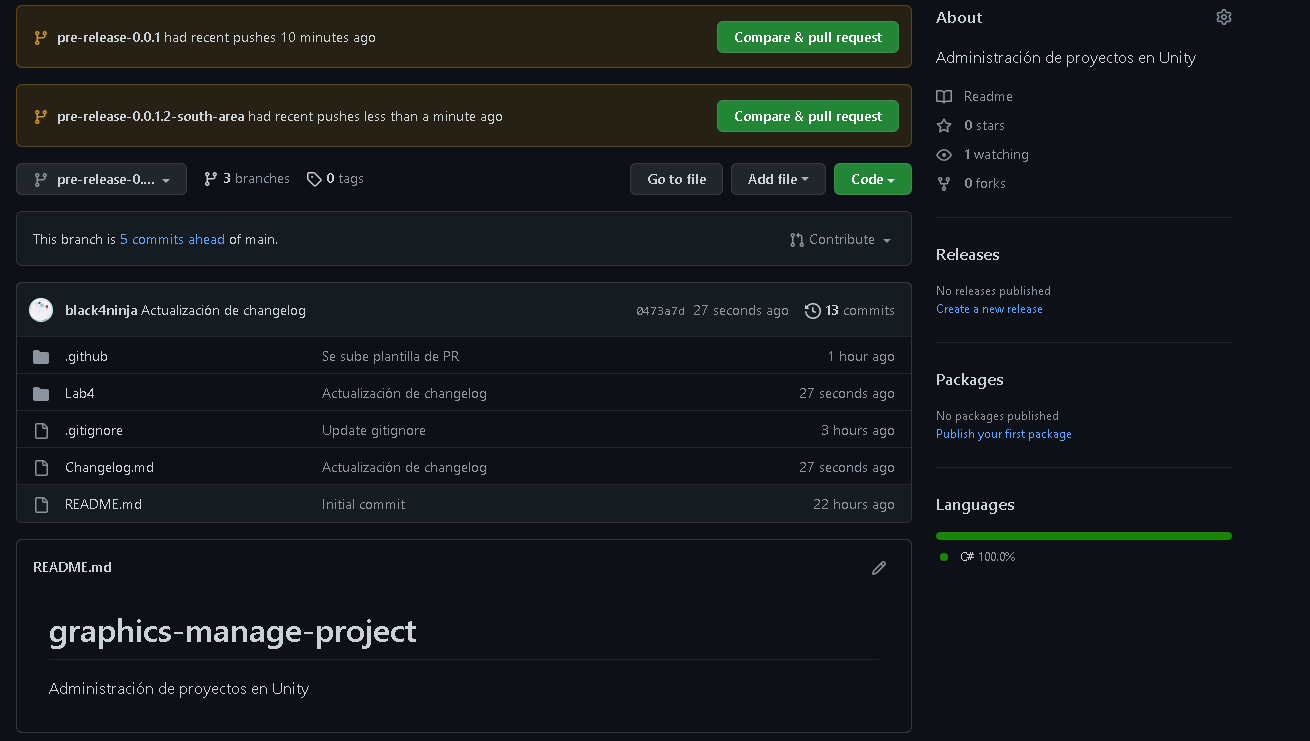Open the Add file dropdown
The image size is (1310, 741).
778,179
